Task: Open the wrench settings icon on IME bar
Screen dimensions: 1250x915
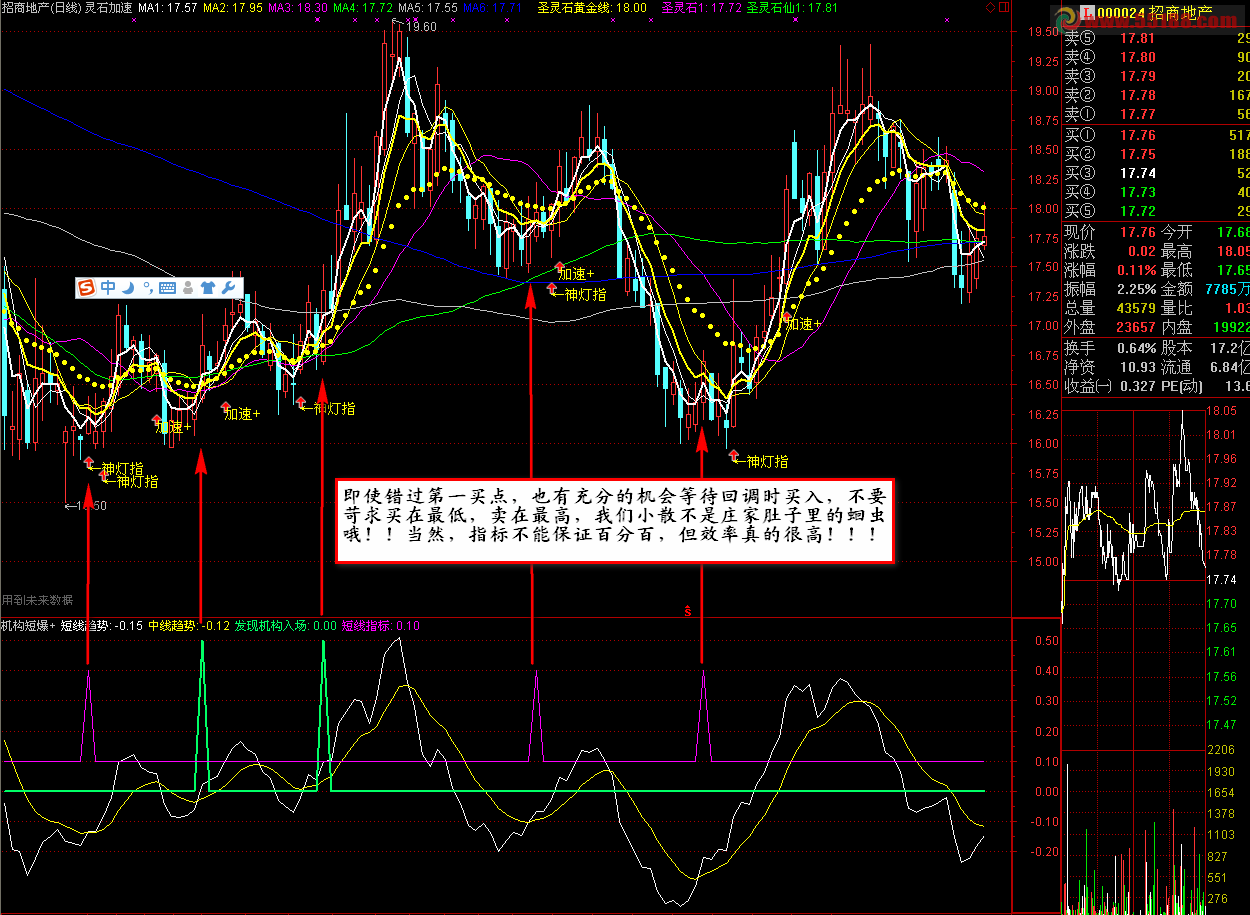Action: point(228,288)
